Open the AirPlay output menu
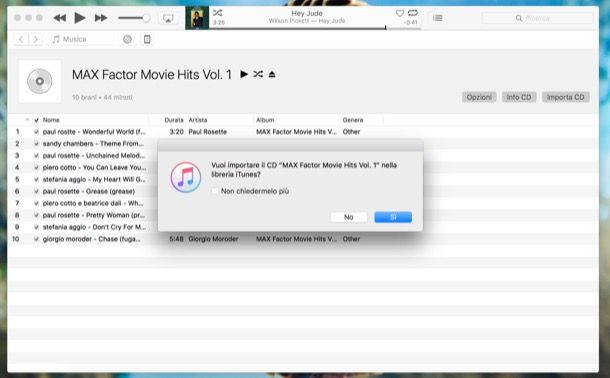 pos(168,18)
